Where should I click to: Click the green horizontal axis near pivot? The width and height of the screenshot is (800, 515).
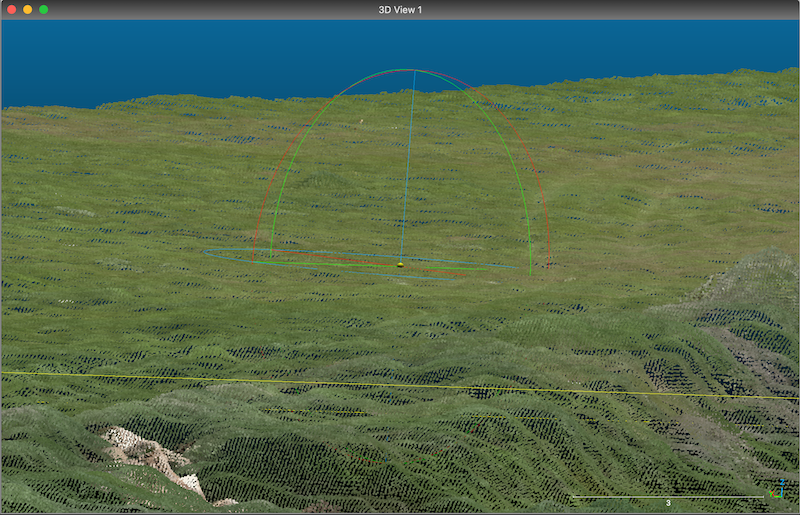[x=450, y=266]
